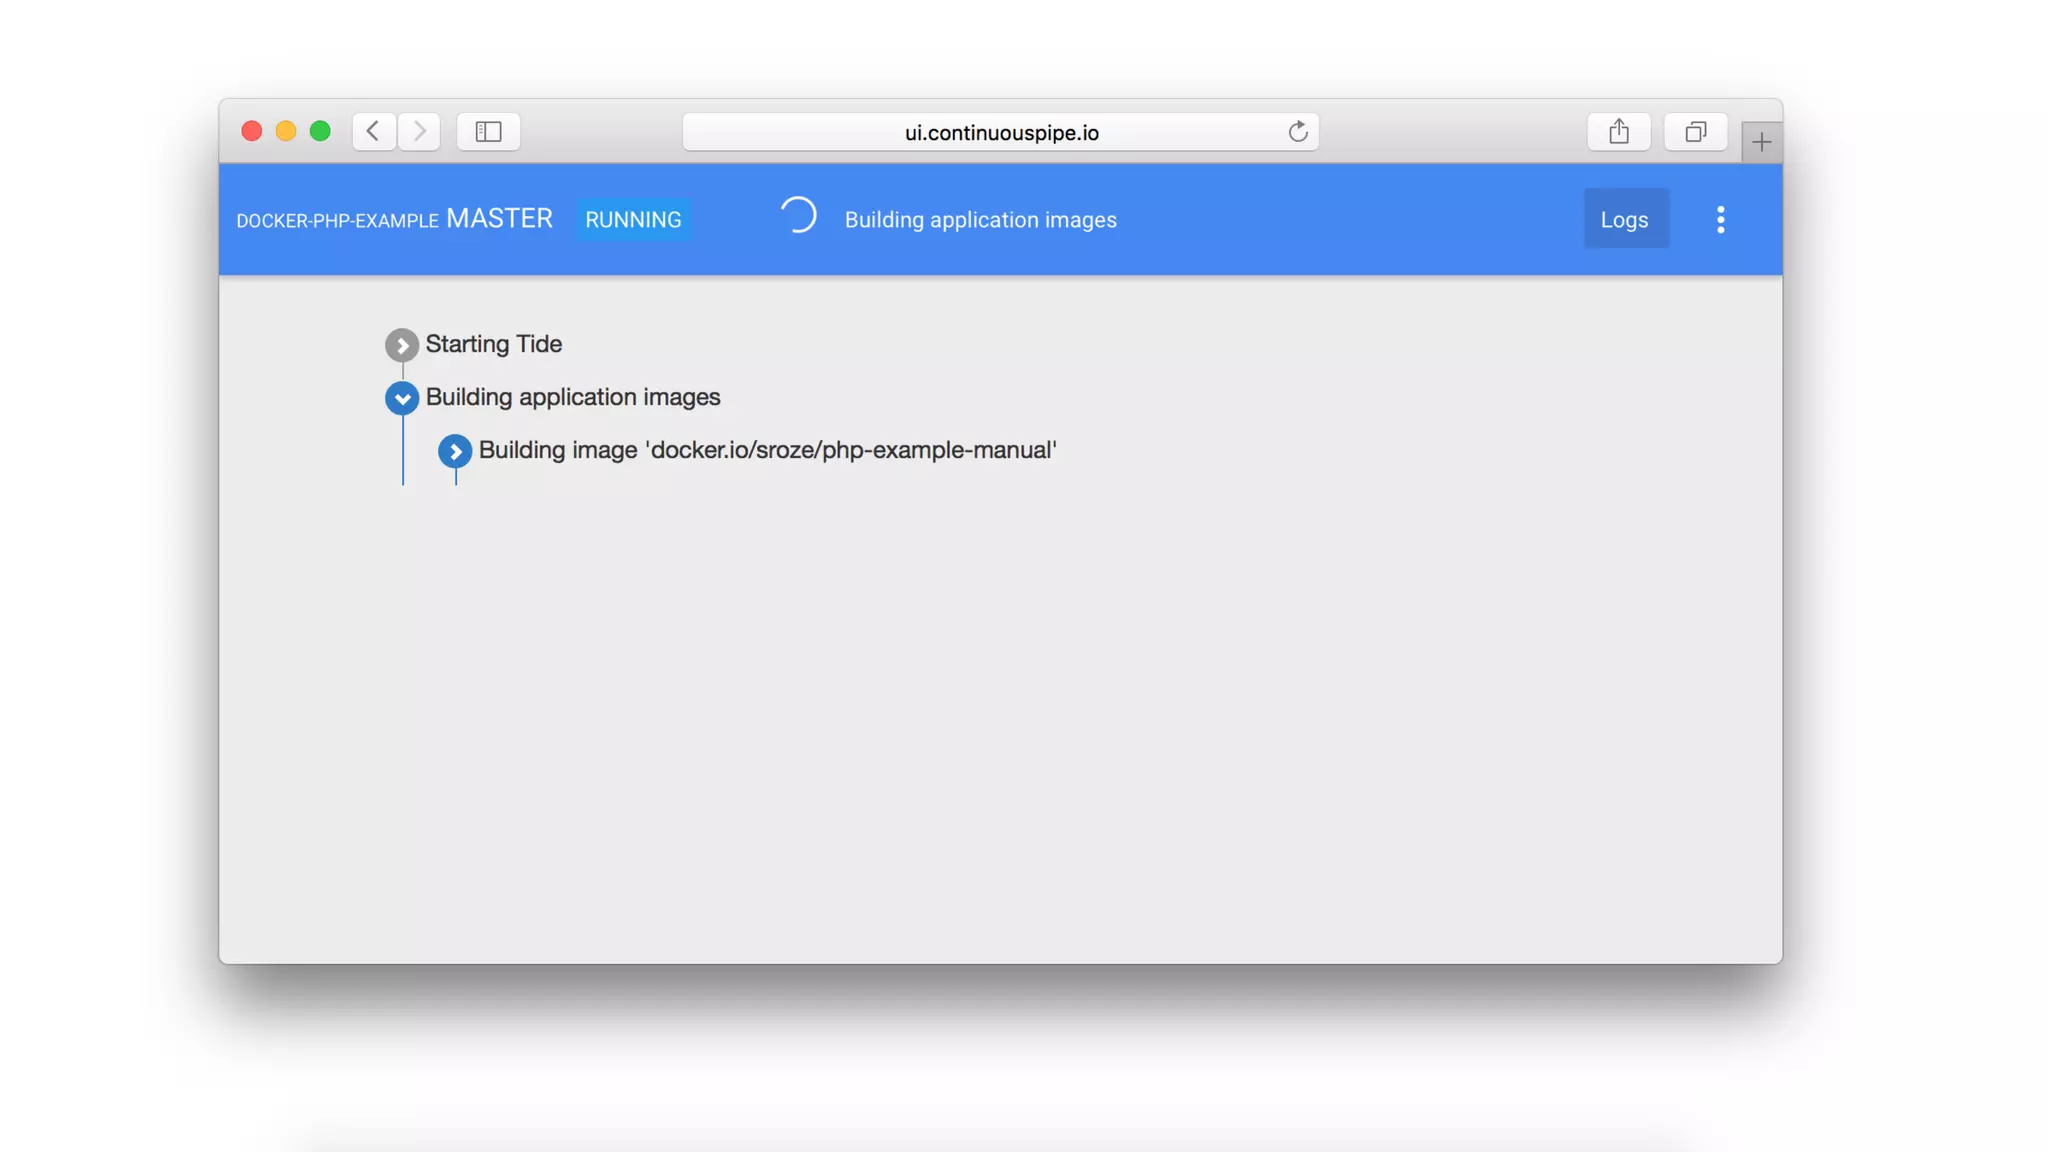Image resolution: width=2048 pixels, height=1152 pixels.
Task: Click the RUNNING status badge
Action: click(x=633, y=220)
